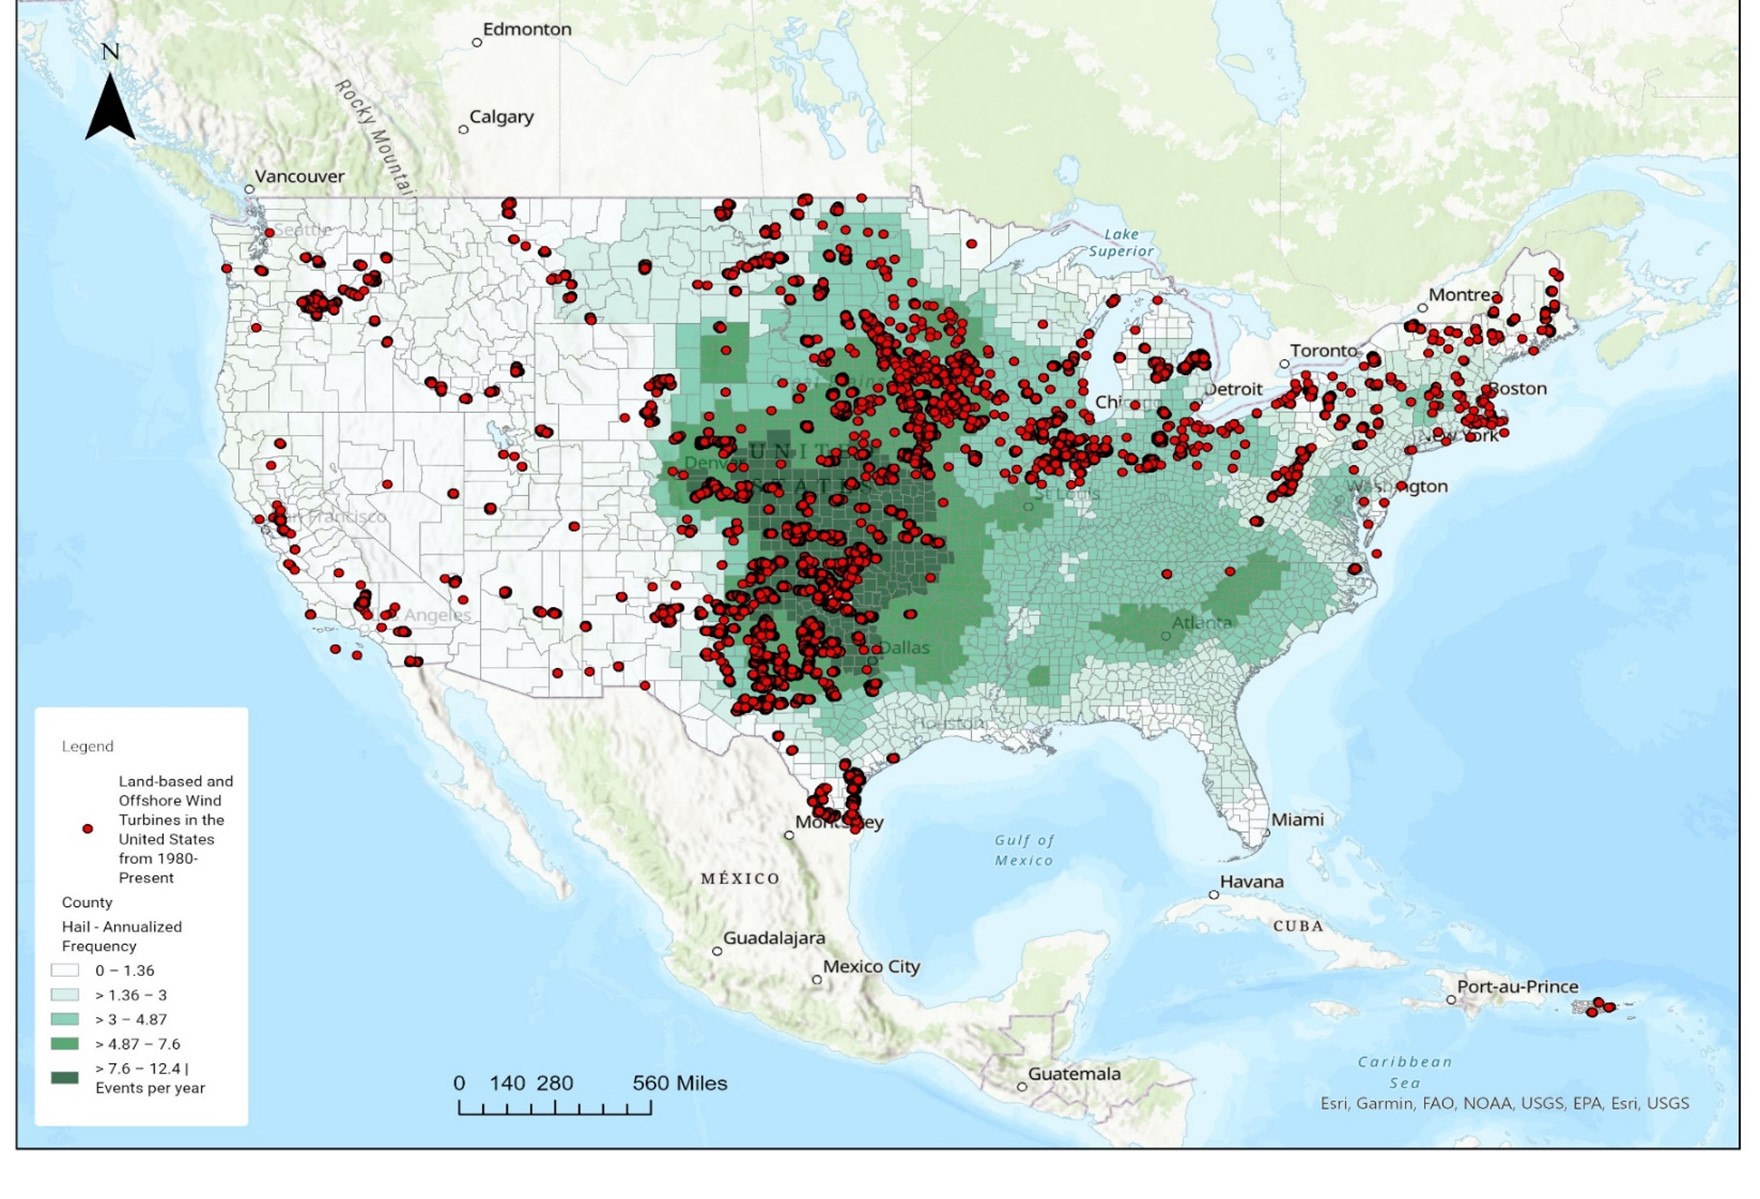Click the Miami city label
This screenshot has width=1760, height=1199.
[x=1297, y=820]
